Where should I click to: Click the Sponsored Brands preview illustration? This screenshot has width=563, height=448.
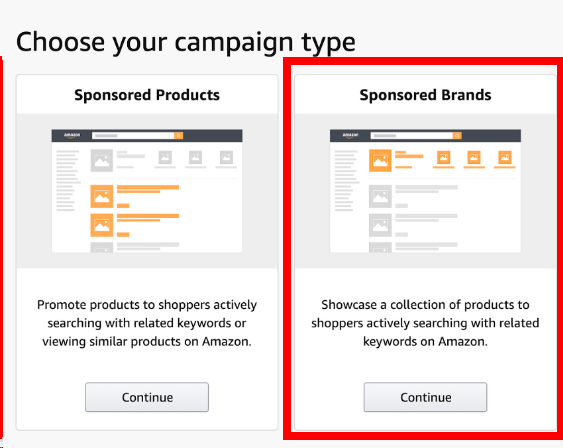[x=425, y=191]
